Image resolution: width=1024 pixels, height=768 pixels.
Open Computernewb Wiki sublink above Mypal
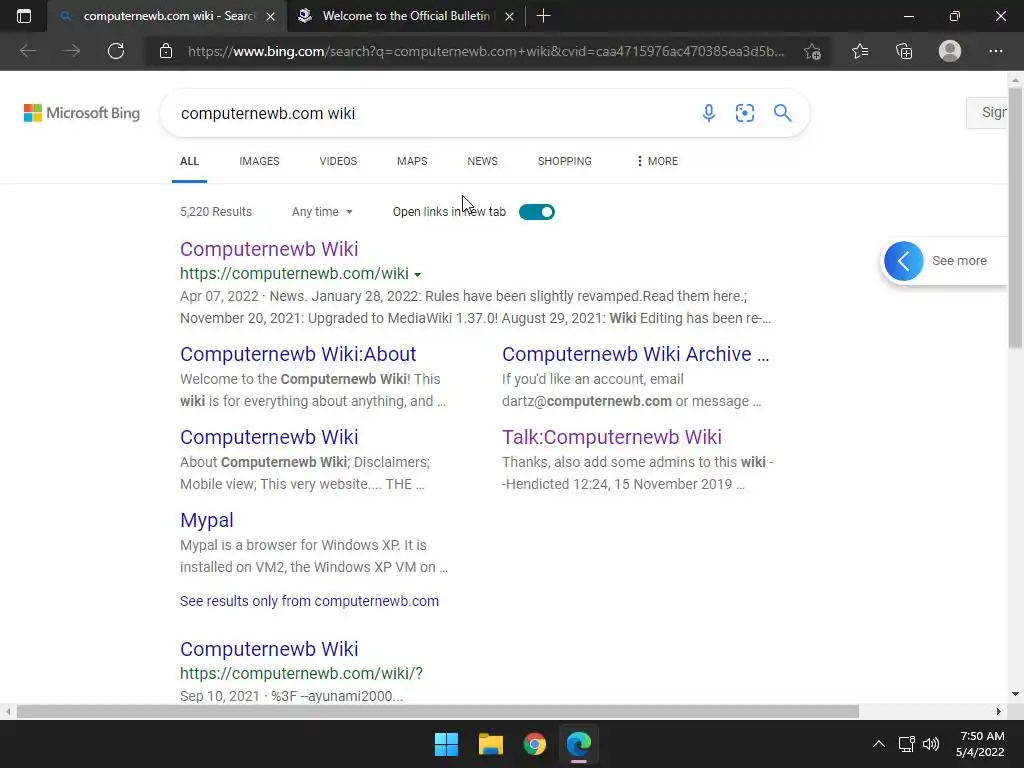pos(269,437)
